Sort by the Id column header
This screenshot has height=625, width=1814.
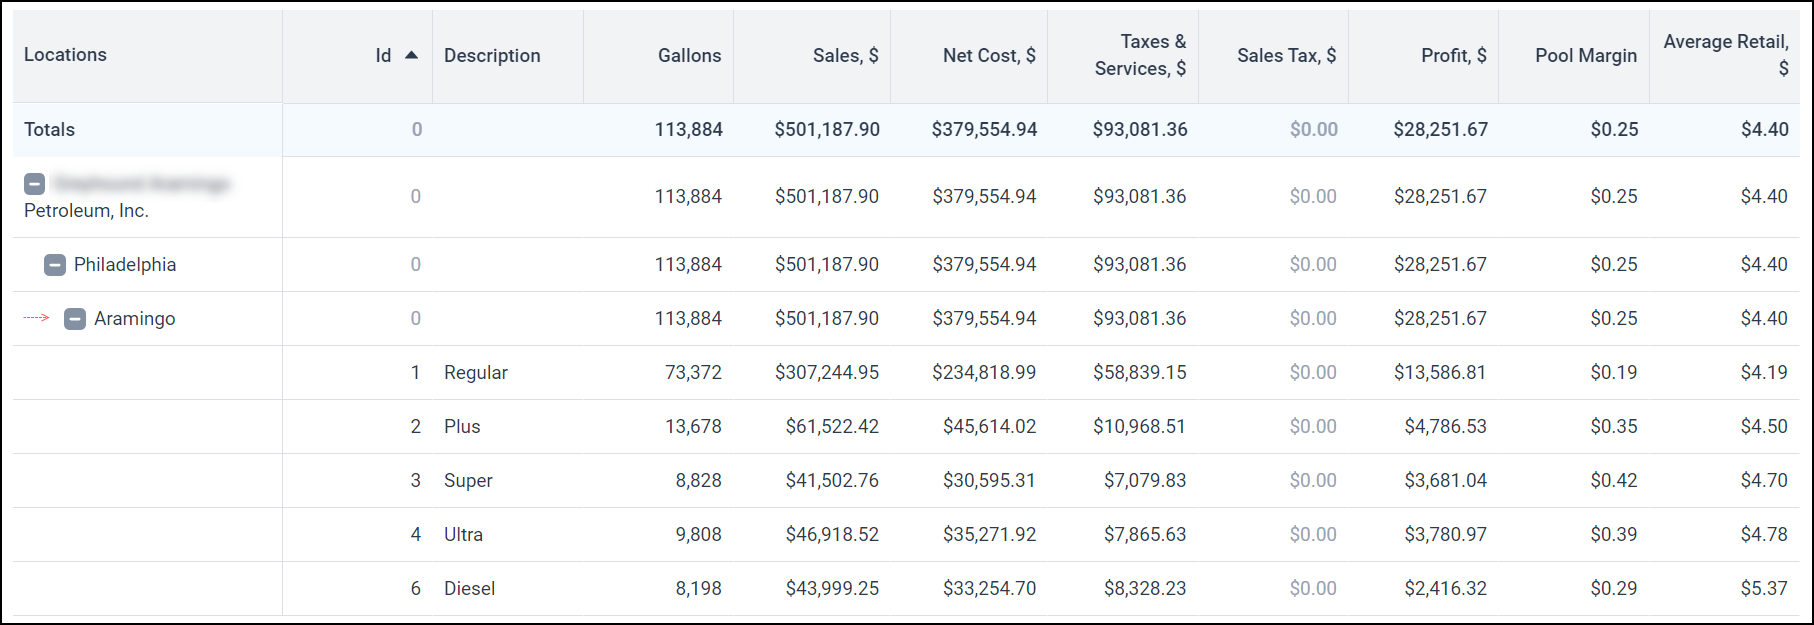383,56
